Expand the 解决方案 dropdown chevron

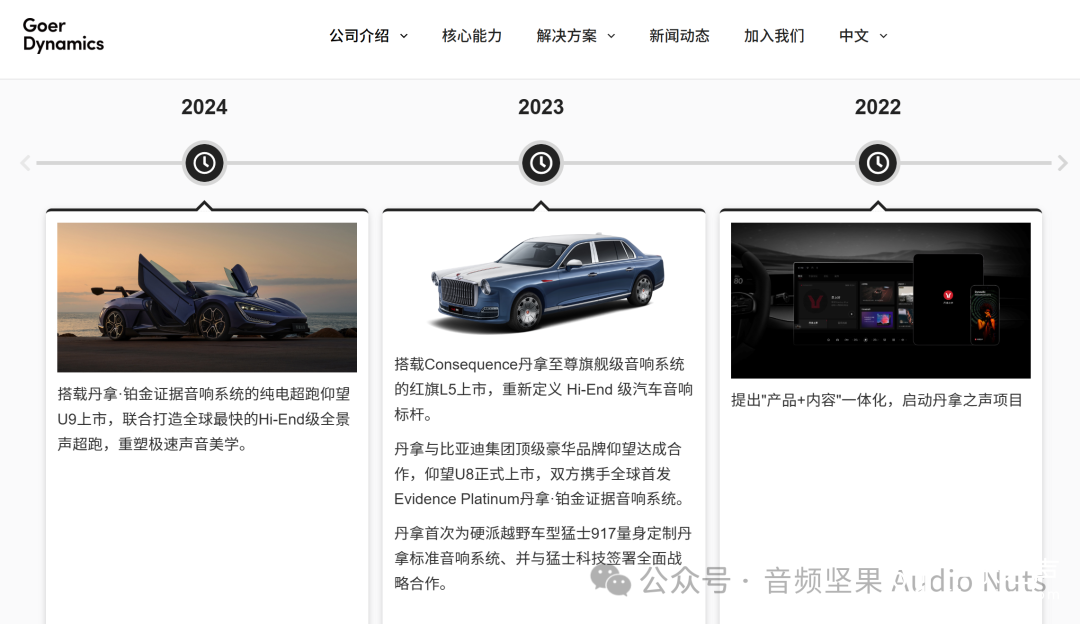click(611, 36)
